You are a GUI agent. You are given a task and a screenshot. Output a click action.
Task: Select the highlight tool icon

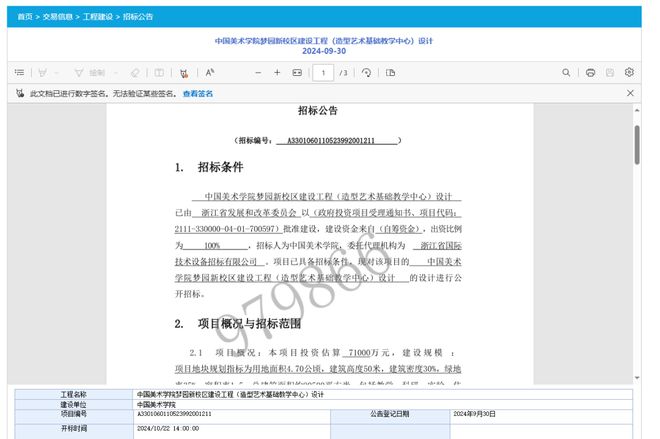tap(42, 73)
